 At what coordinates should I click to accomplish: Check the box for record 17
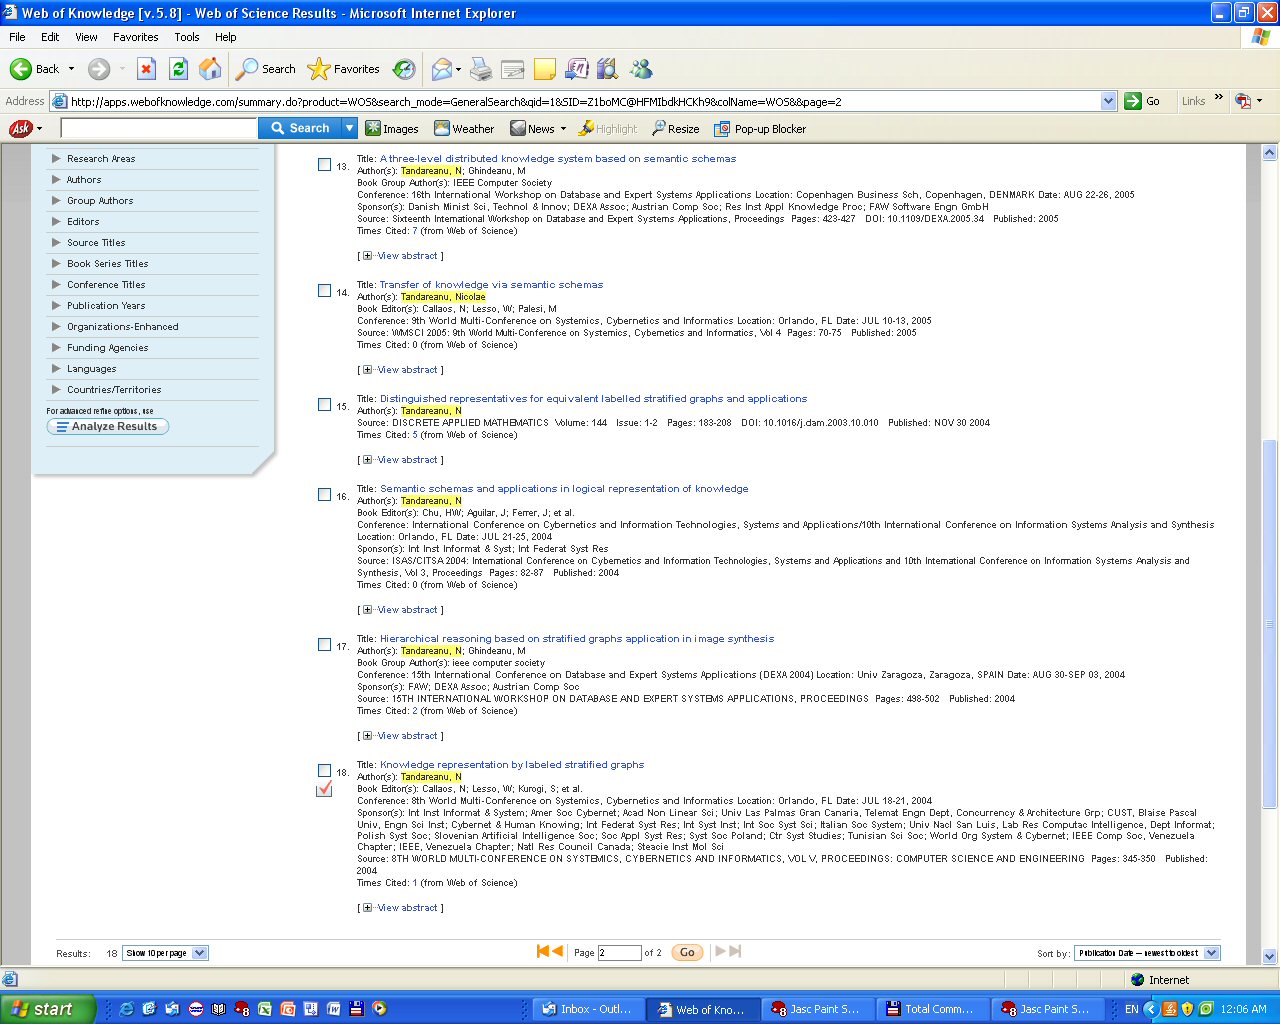pyautogui.click(x=324, y=645)
